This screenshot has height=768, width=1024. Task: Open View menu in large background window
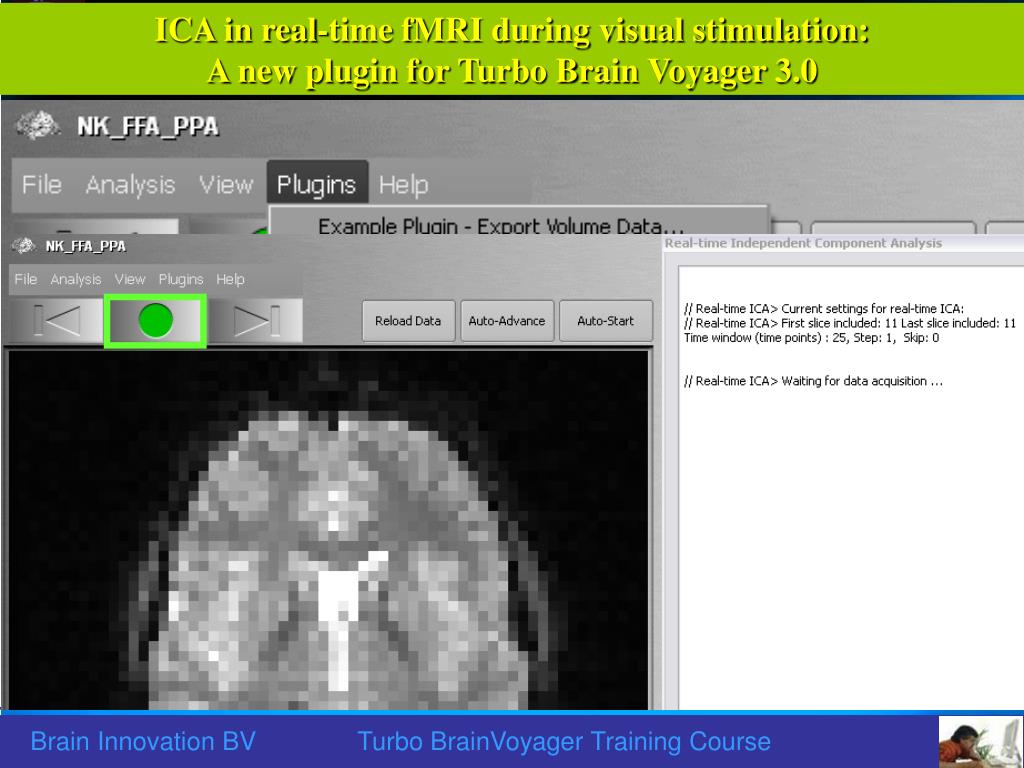[226, 185]
